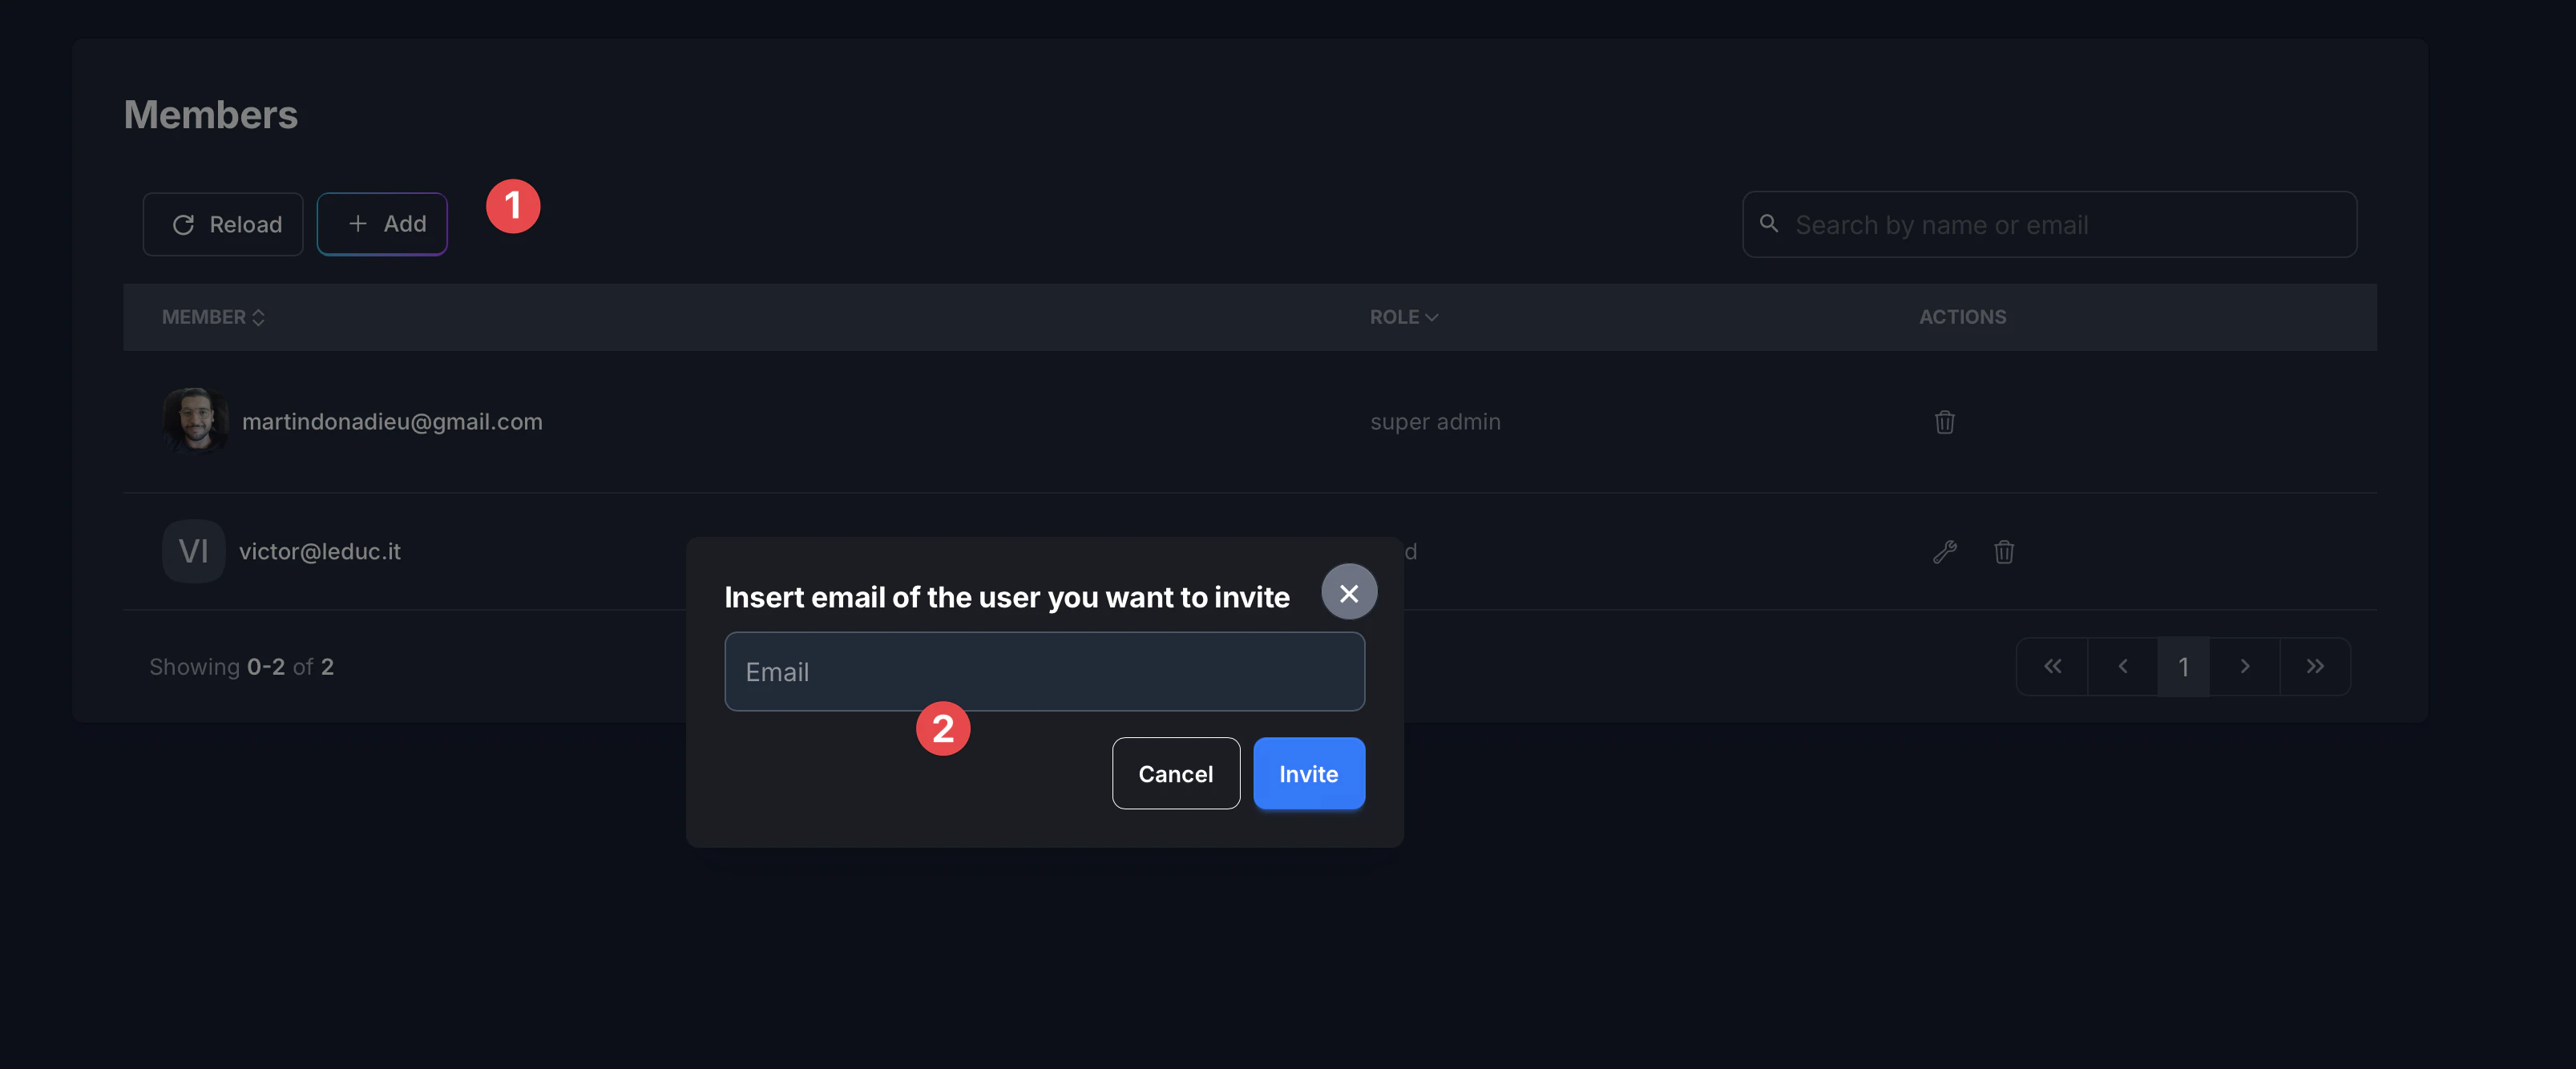Close the invite dialog with X

[x=1348, y=593]
